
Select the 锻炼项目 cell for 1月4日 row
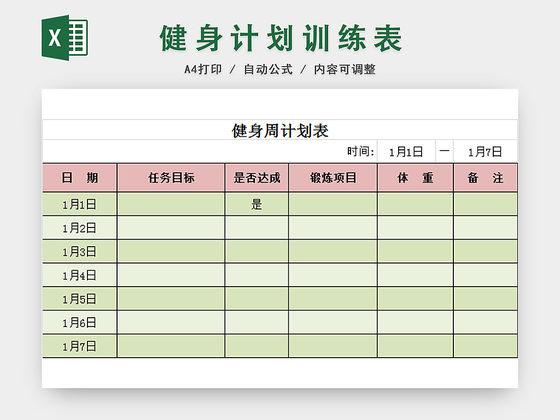pos(333,275)
